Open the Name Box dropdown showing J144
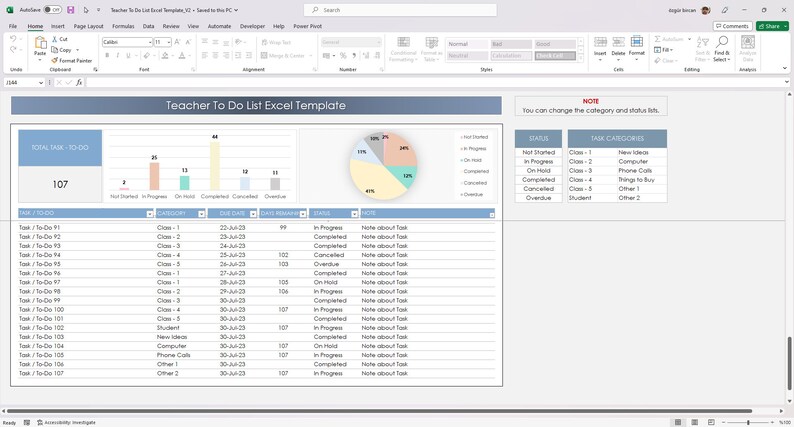The width and height of the screenshot is (794, 427). [41, 83]
